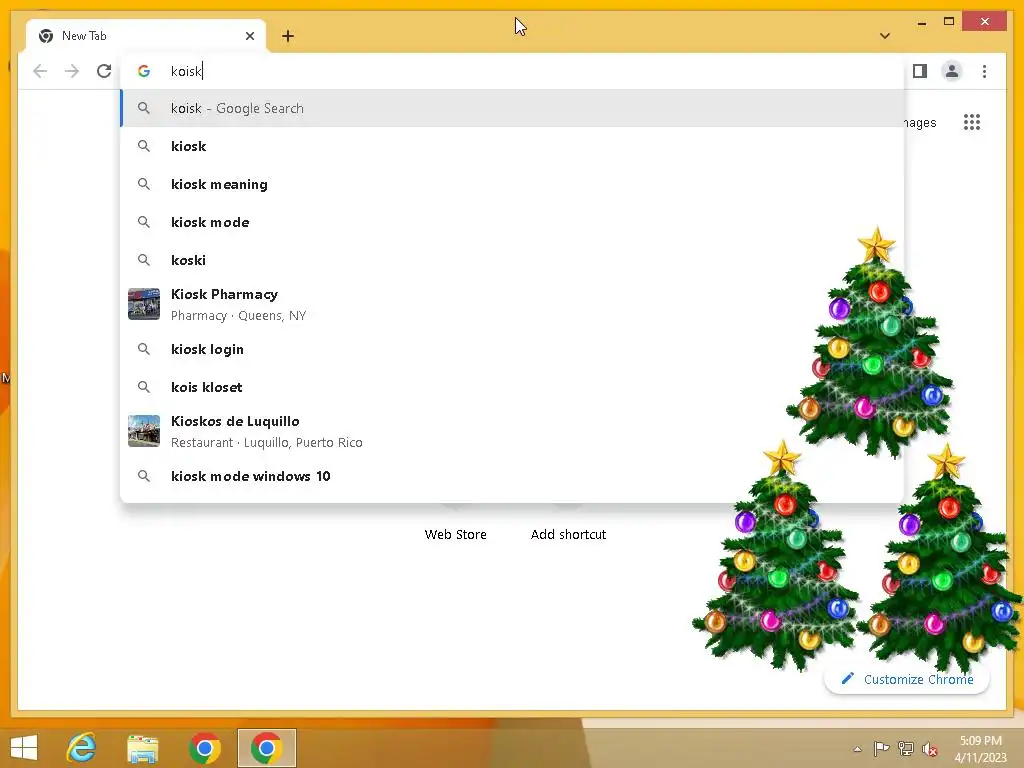Open the Web Store shortcut

point(455,534)
